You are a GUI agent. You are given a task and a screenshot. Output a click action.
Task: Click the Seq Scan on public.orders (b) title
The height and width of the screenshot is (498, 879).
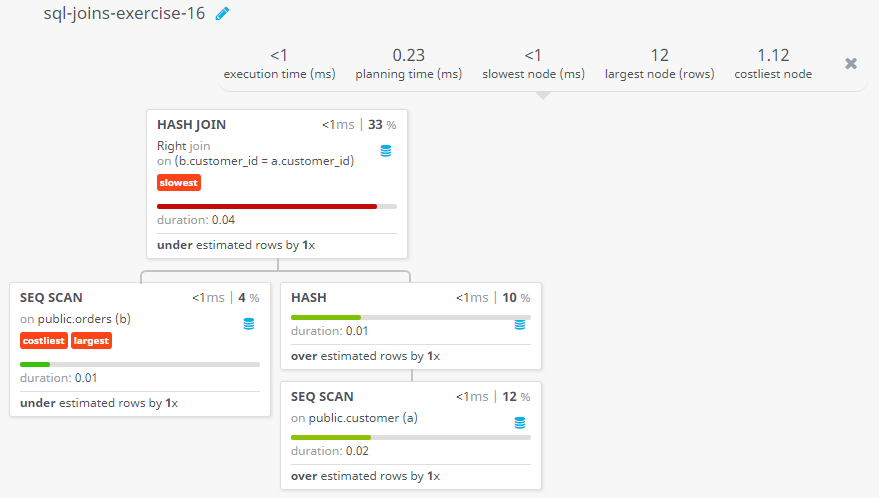click(x=51, y=297)
